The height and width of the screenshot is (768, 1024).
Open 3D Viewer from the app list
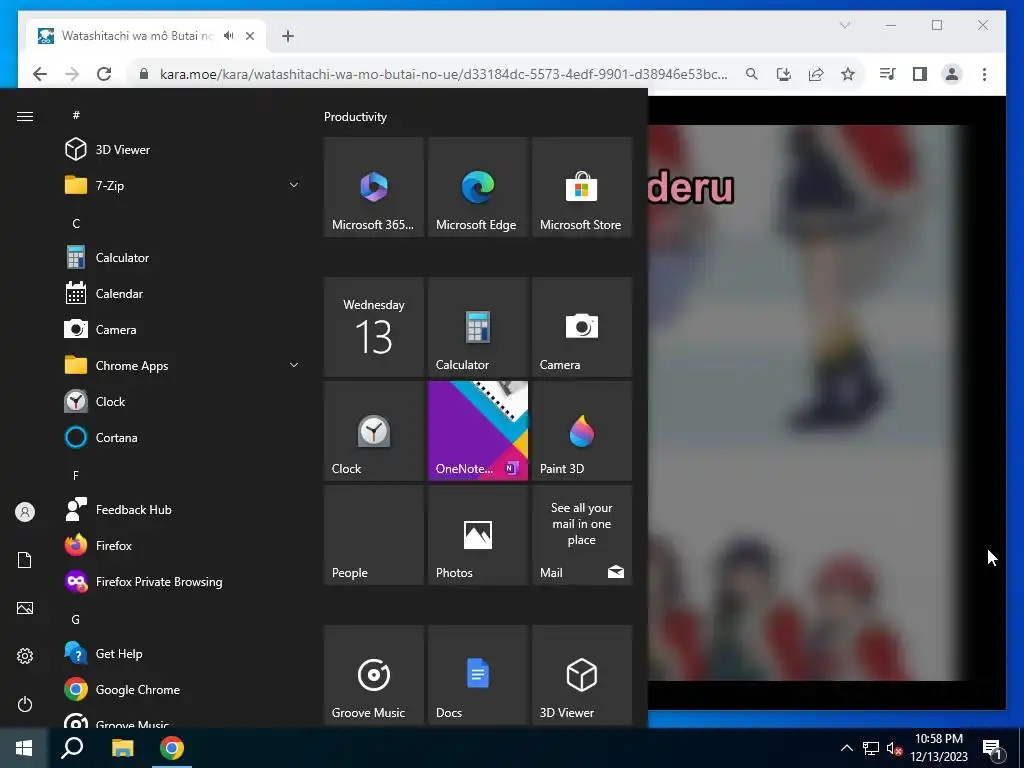182,150
